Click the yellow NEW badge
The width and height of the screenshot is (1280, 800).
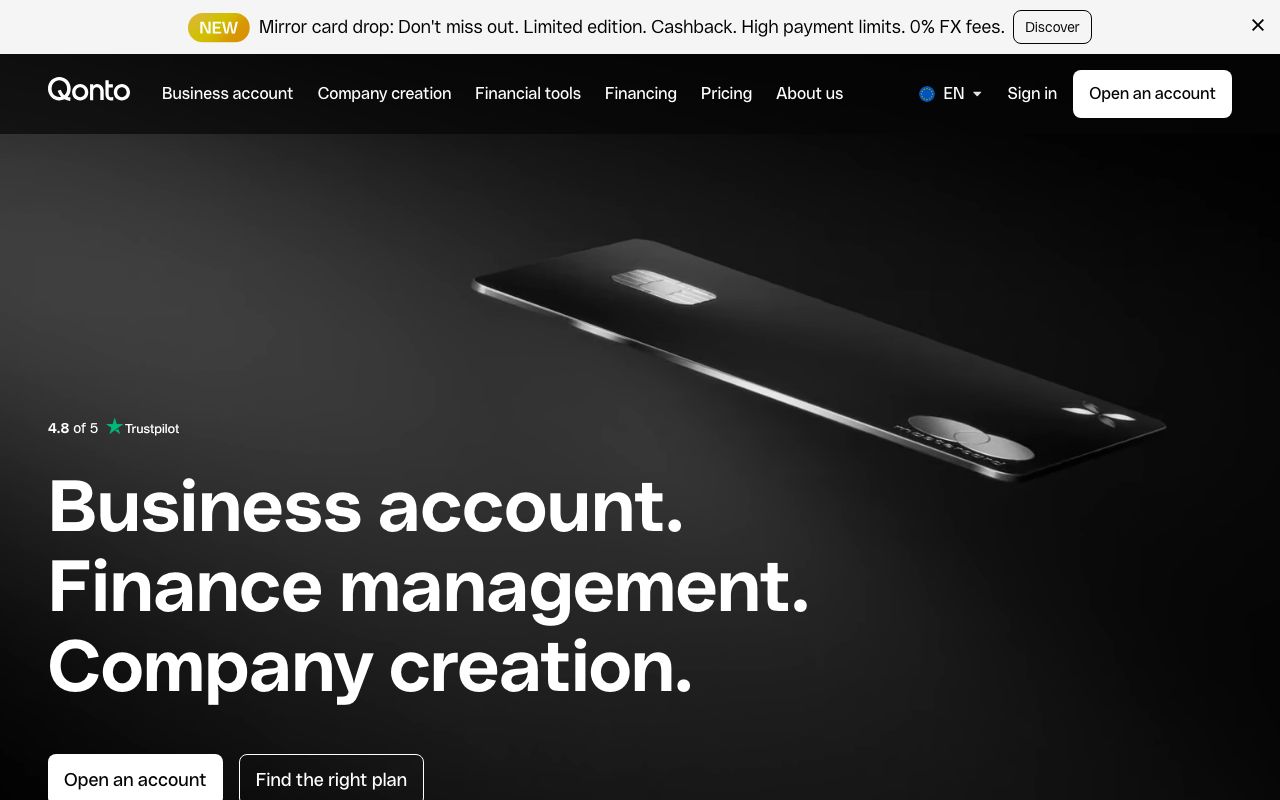(x=218, y=27)
